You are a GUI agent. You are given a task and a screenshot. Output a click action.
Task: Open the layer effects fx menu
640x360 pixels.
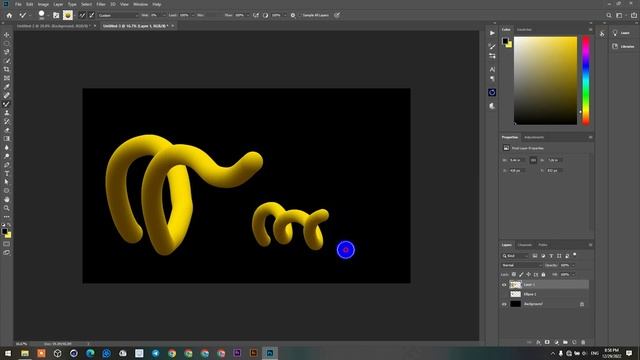[538, 342]
